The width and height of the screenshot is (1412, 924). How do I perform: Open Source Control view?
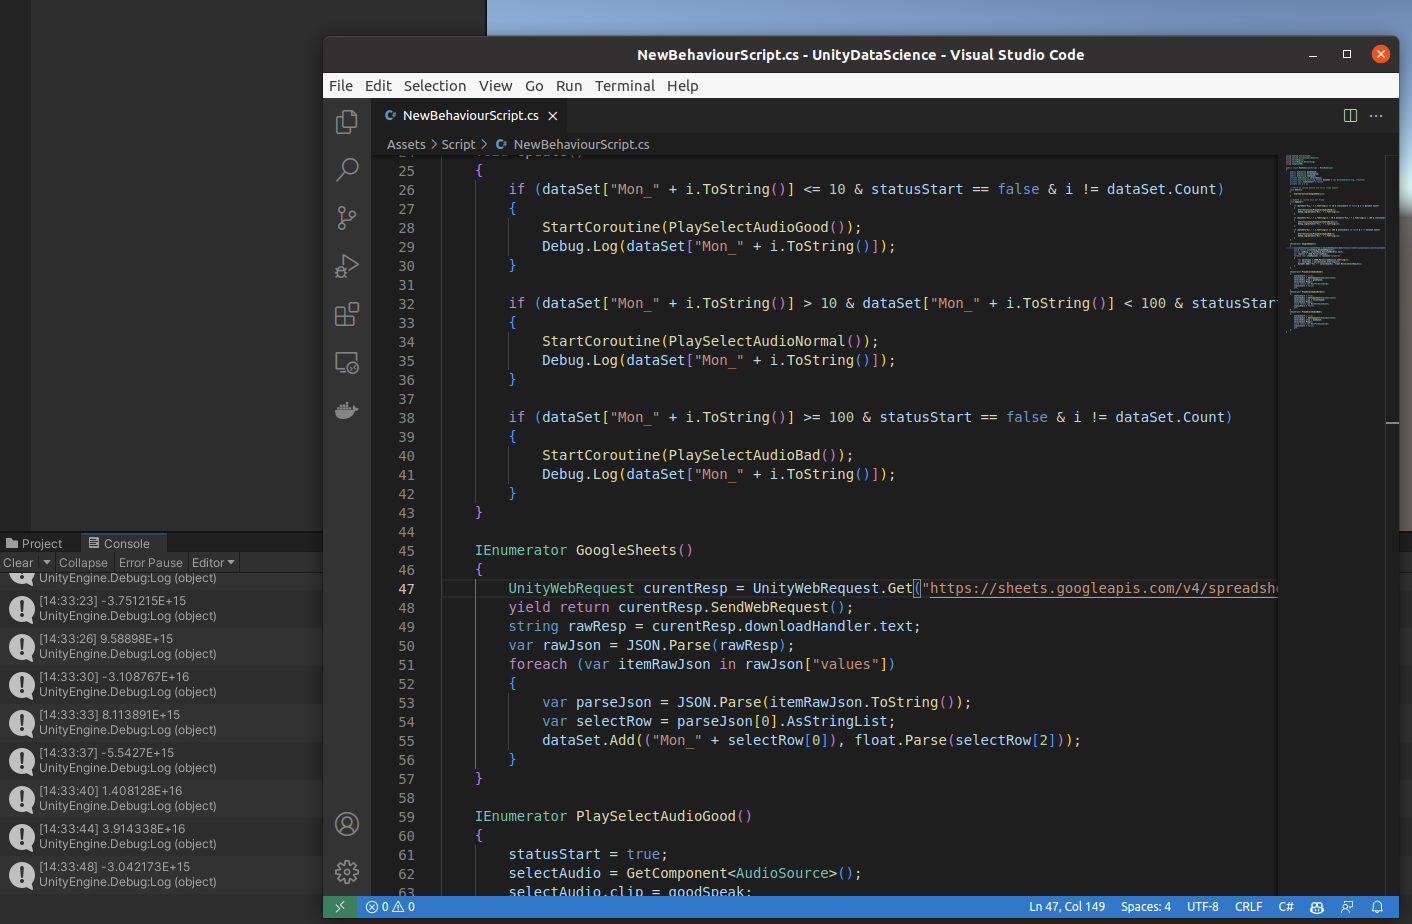point(347,217)
